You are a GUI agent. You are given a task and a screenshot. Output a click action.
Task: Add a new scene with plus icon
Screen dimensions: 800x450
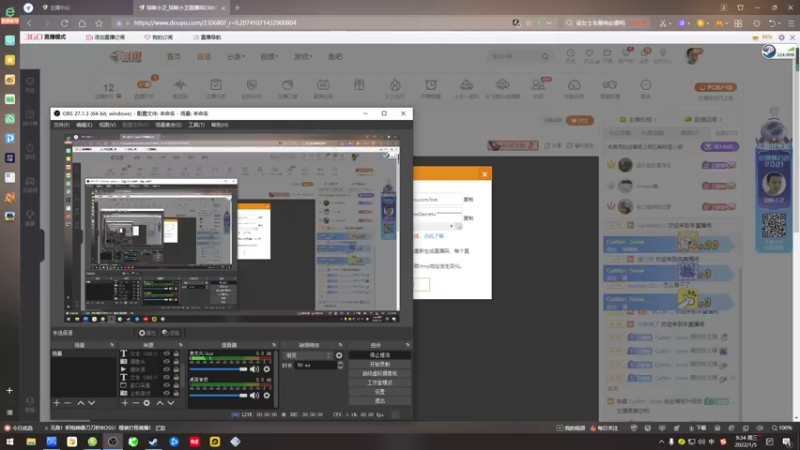[57, 403]
